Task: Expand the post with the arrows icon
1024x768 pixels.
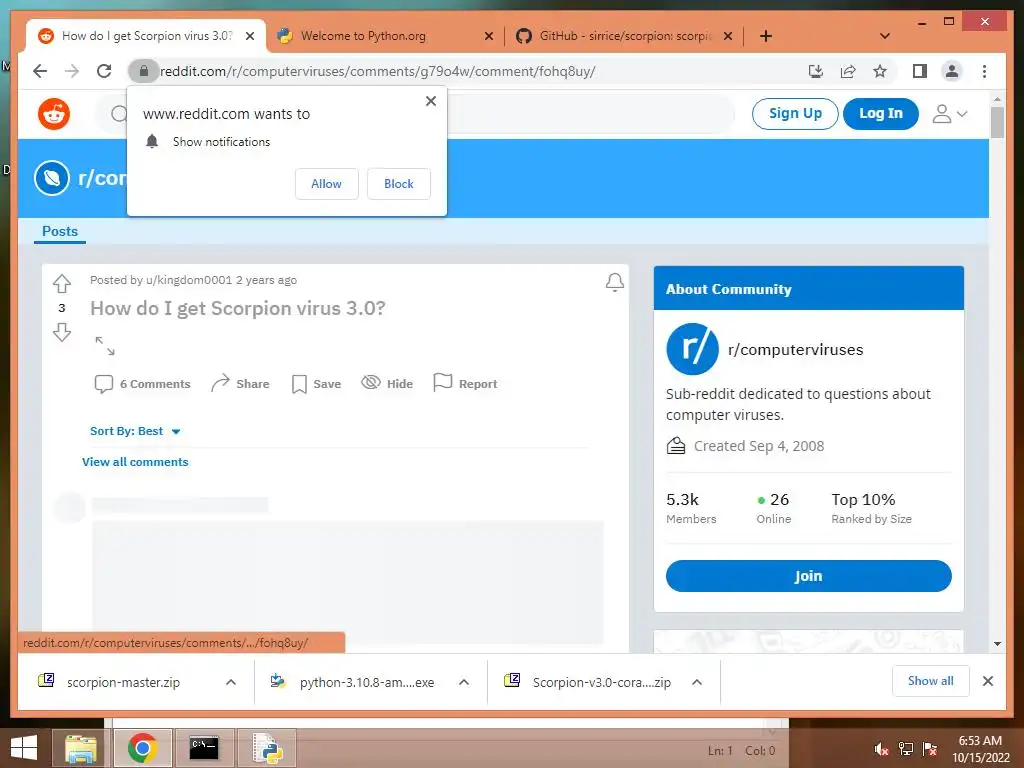Action: [104, 345]
